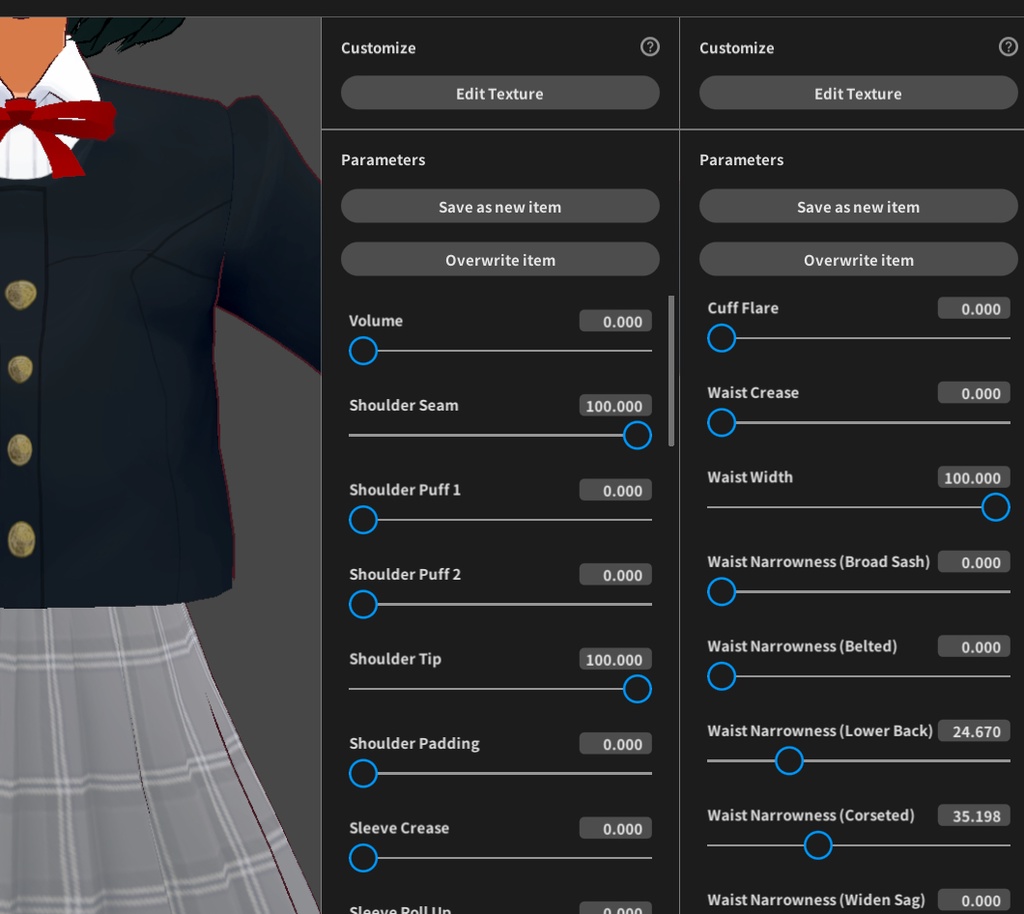
Task: Click the Cuff Flare slider handle
Action: [x=721, y=338]
